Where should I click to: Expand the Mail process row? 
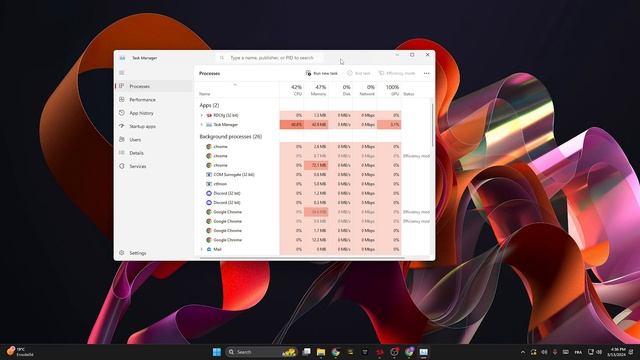tap(201, 249)
